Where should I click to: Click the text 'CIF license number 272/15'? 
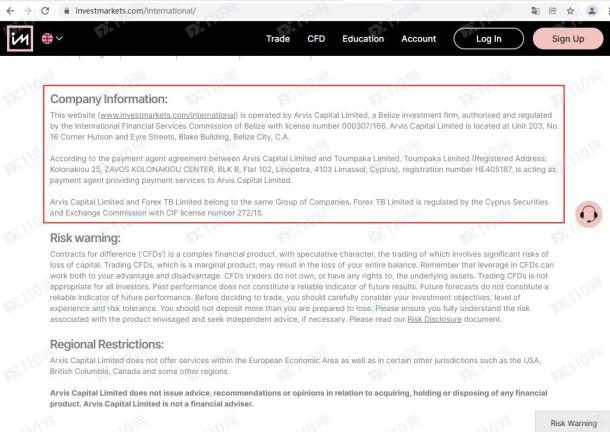[214, 213]
